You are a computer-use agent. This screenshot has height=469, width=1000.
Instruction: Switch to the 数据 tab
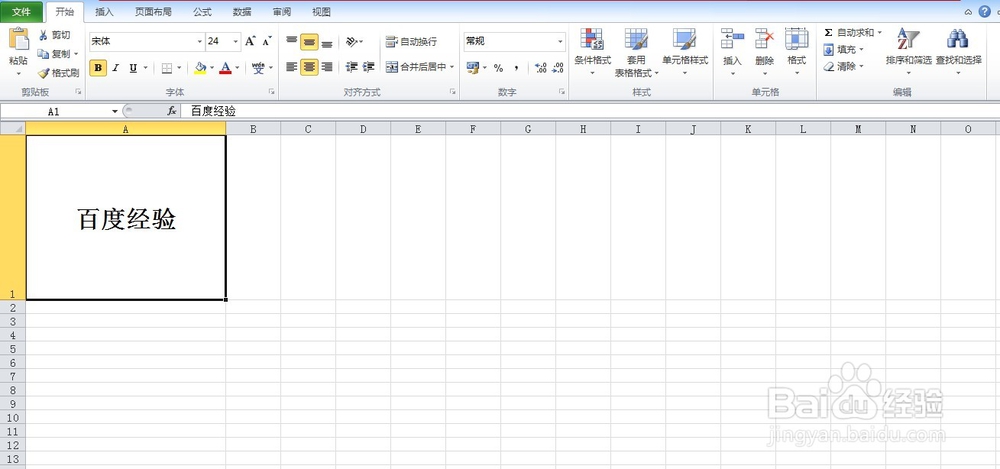[242, 11]
